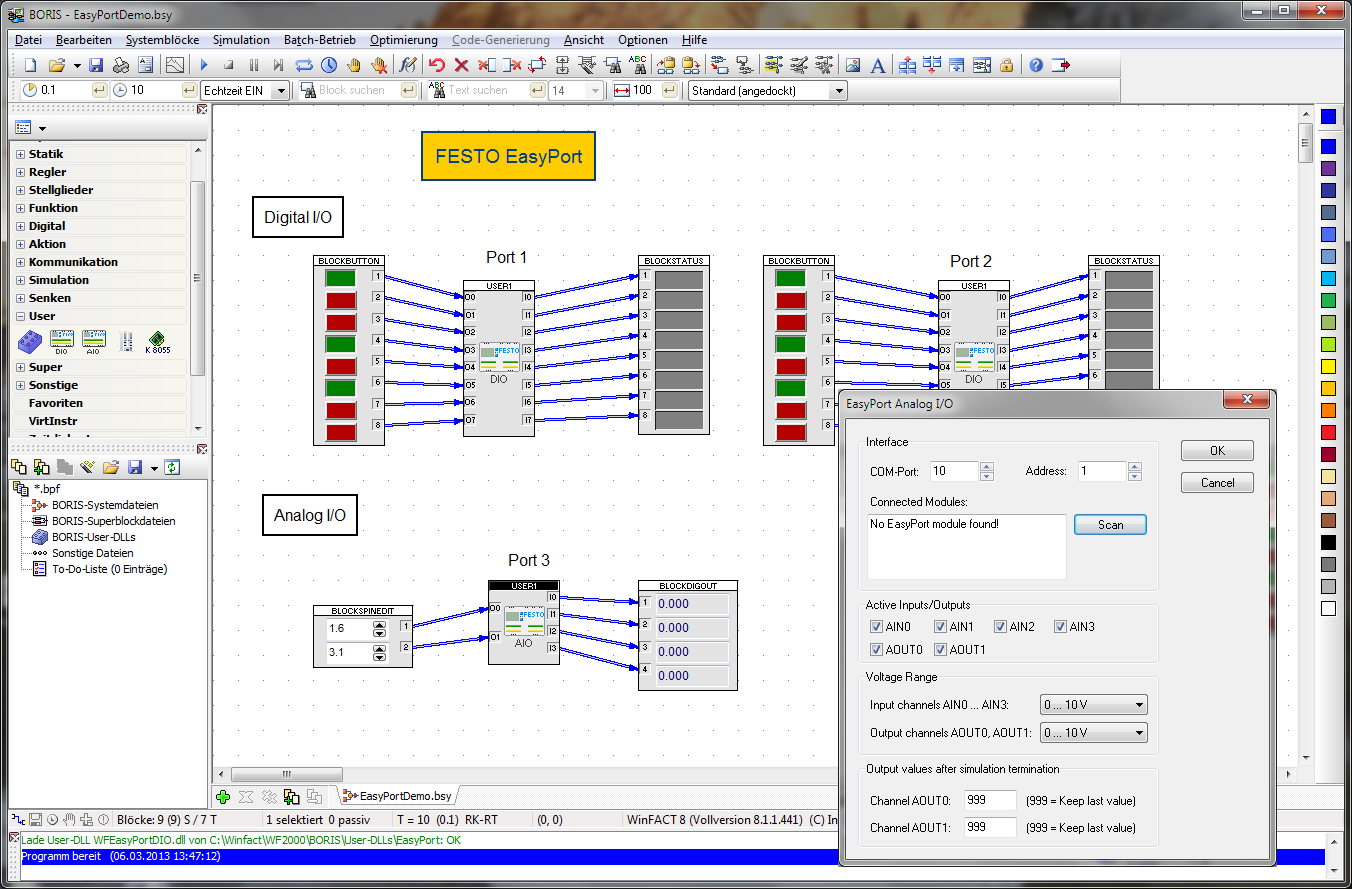Viewport: 1352px width, 889px height.
Task: Collapse the User block category
Action: [x=21, y=316]
